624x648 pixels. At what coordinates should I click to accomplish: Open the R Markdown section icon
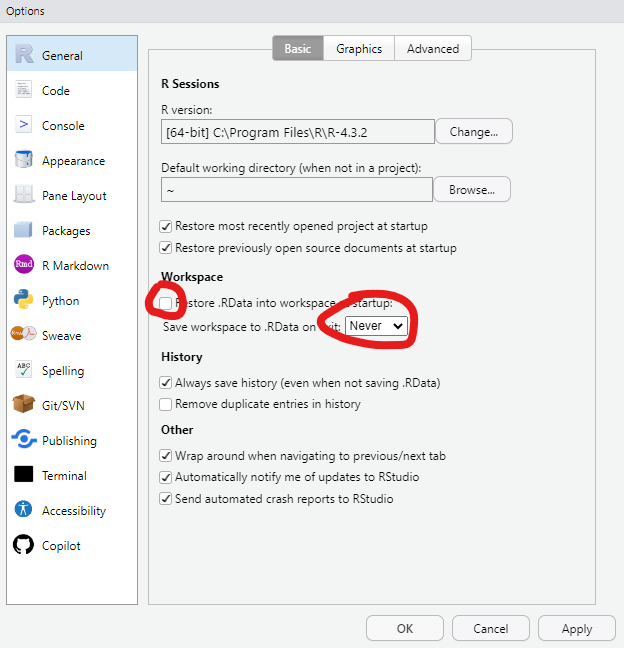(24, 266)
